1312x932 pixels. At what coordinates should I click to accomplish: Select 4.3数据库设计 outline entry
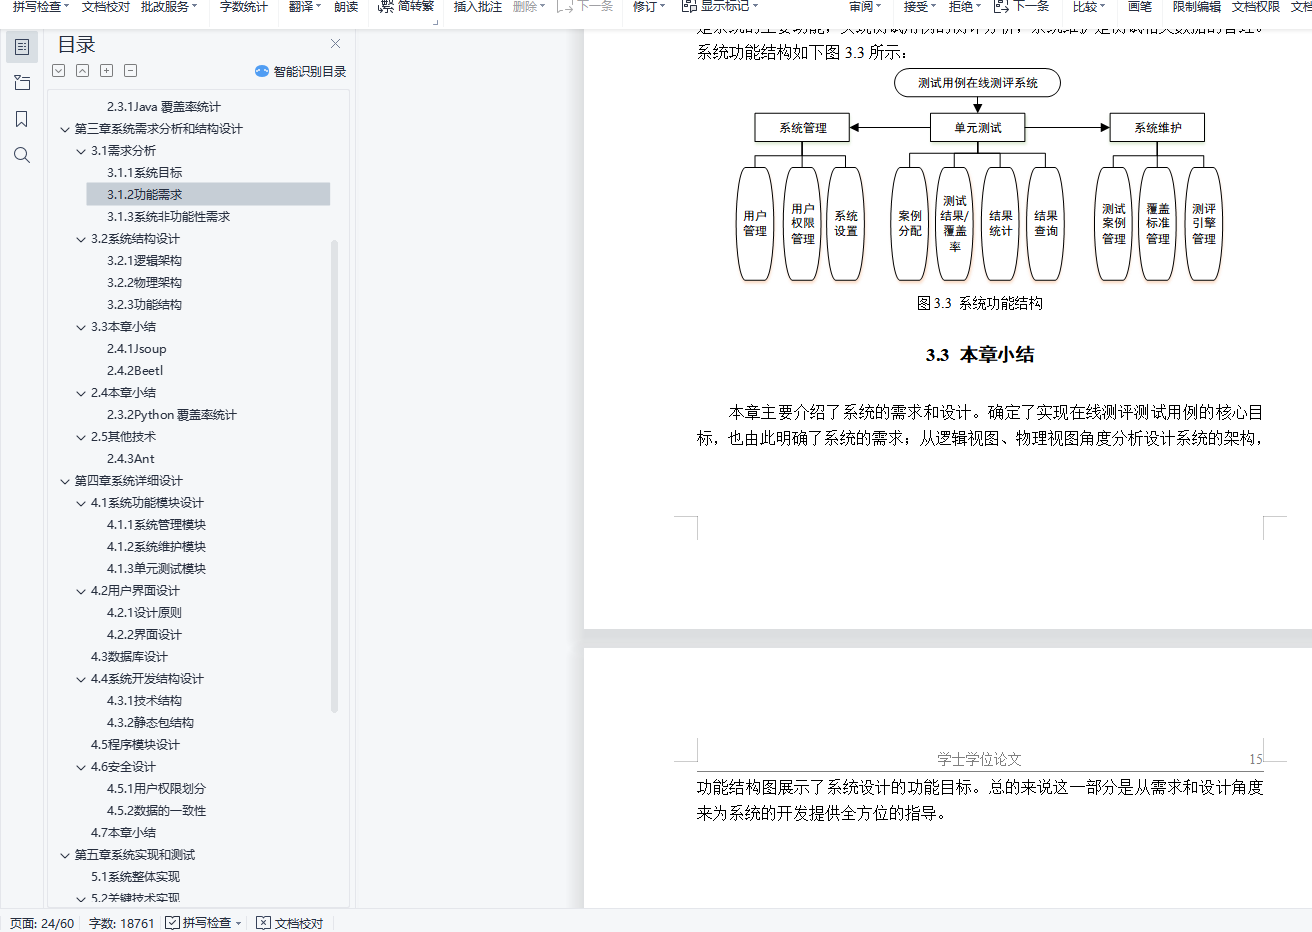(x=129, y=657)
